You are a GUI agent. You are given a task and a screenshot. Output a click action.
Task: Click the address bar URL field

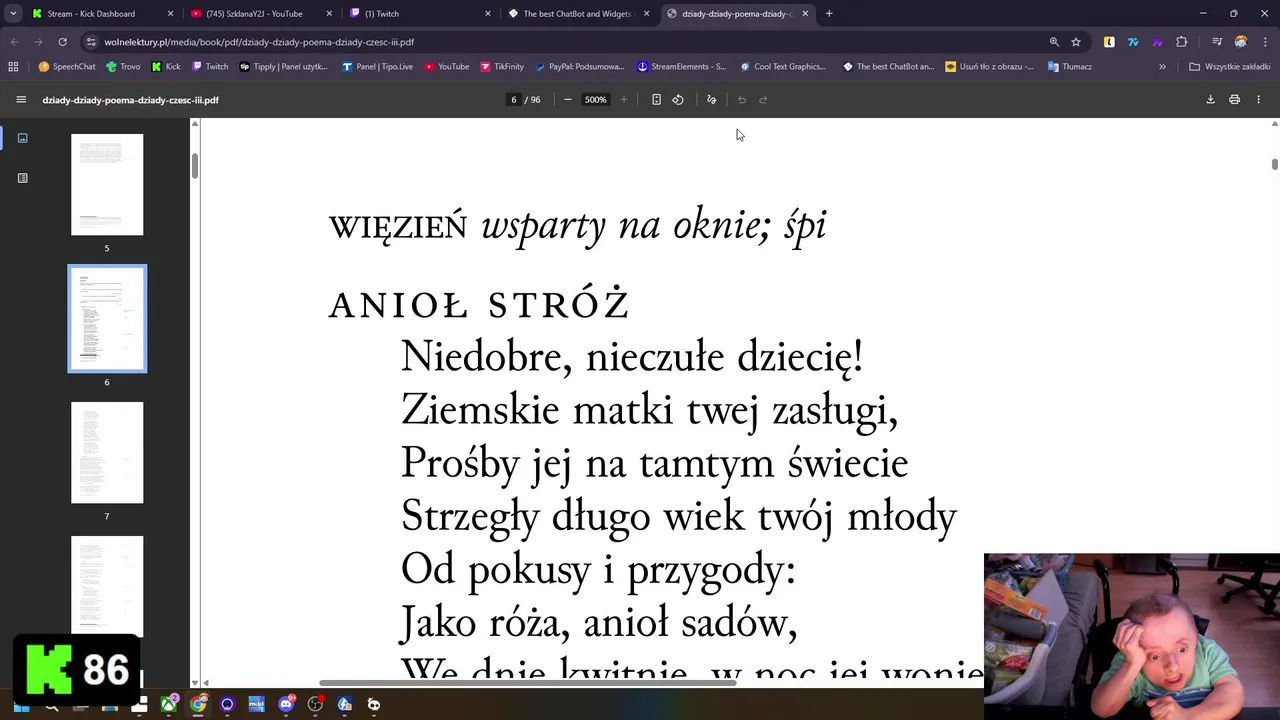tap(570, 42)
